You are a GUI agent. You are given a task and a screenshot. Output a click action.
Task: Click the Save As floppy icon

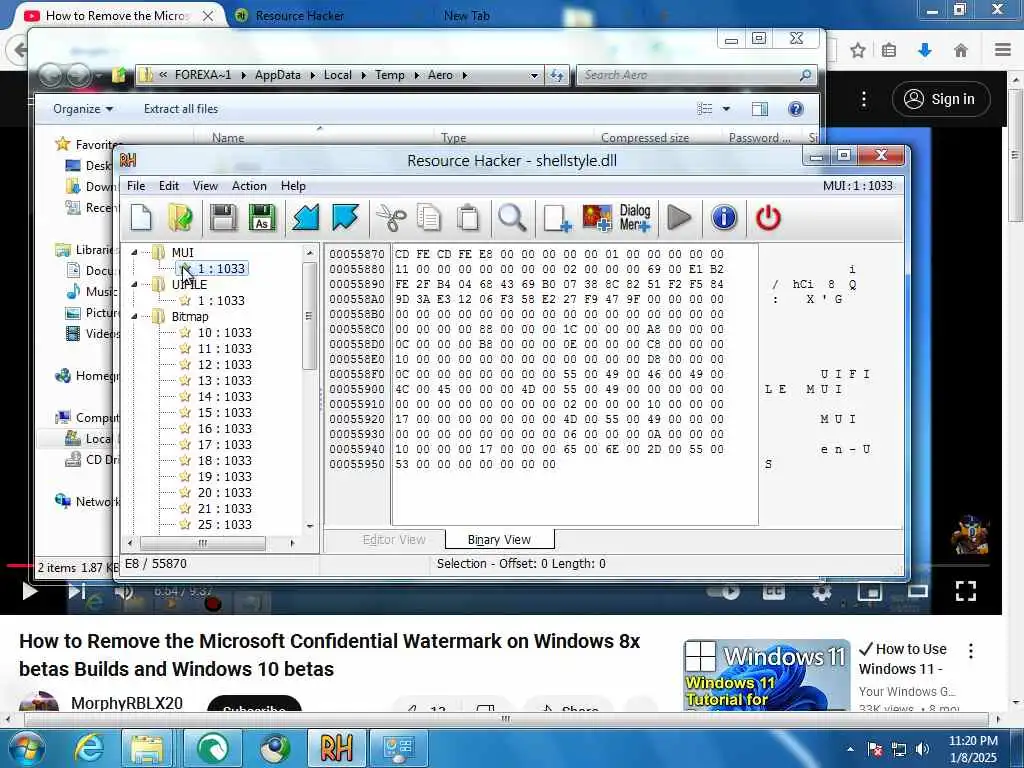click(262, 217)
